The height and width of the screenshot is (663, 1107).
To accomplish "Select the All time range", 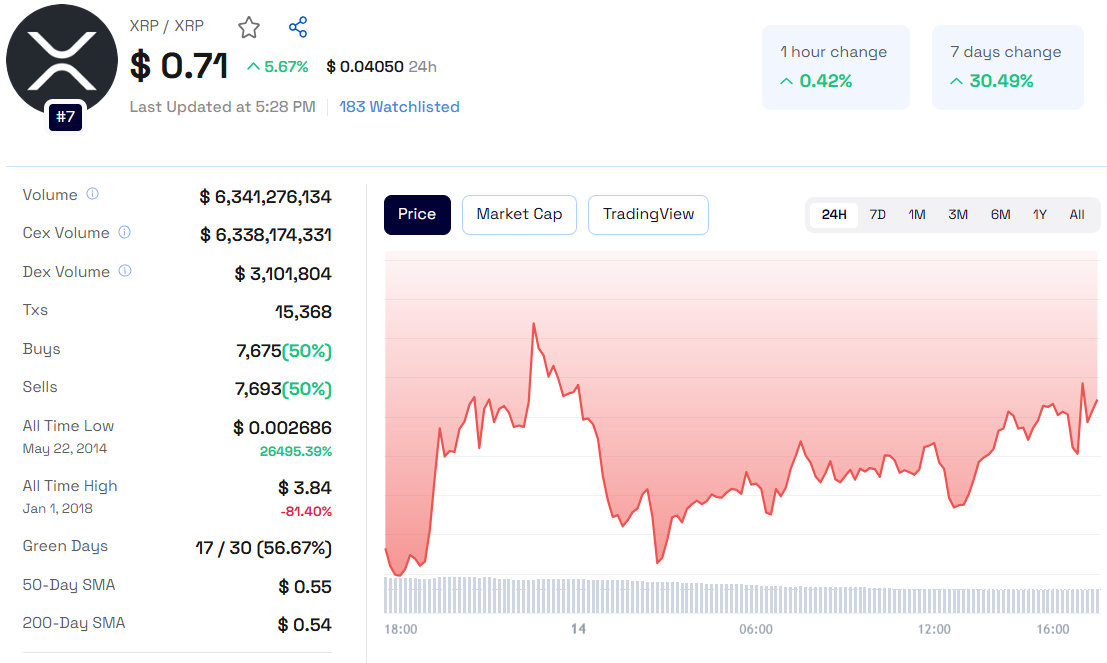I will 1077,215.
